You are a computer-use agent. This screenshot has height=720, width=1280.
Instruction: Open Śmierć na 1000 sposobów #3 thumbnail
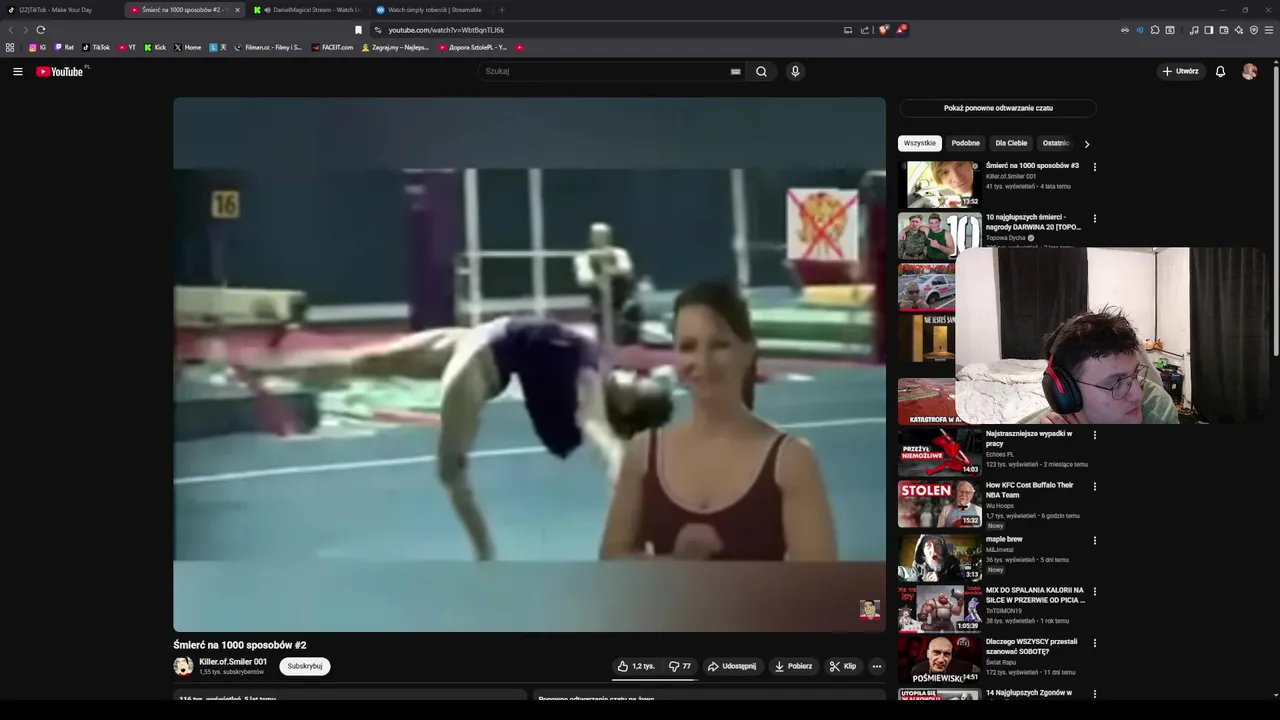940,184
